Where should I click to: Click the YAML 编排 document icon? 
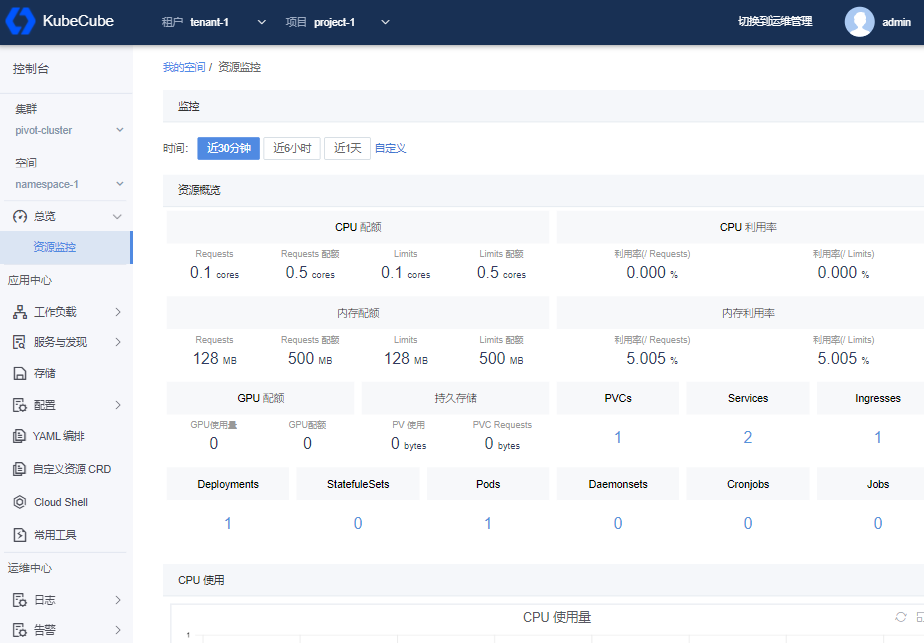point(19,436)
